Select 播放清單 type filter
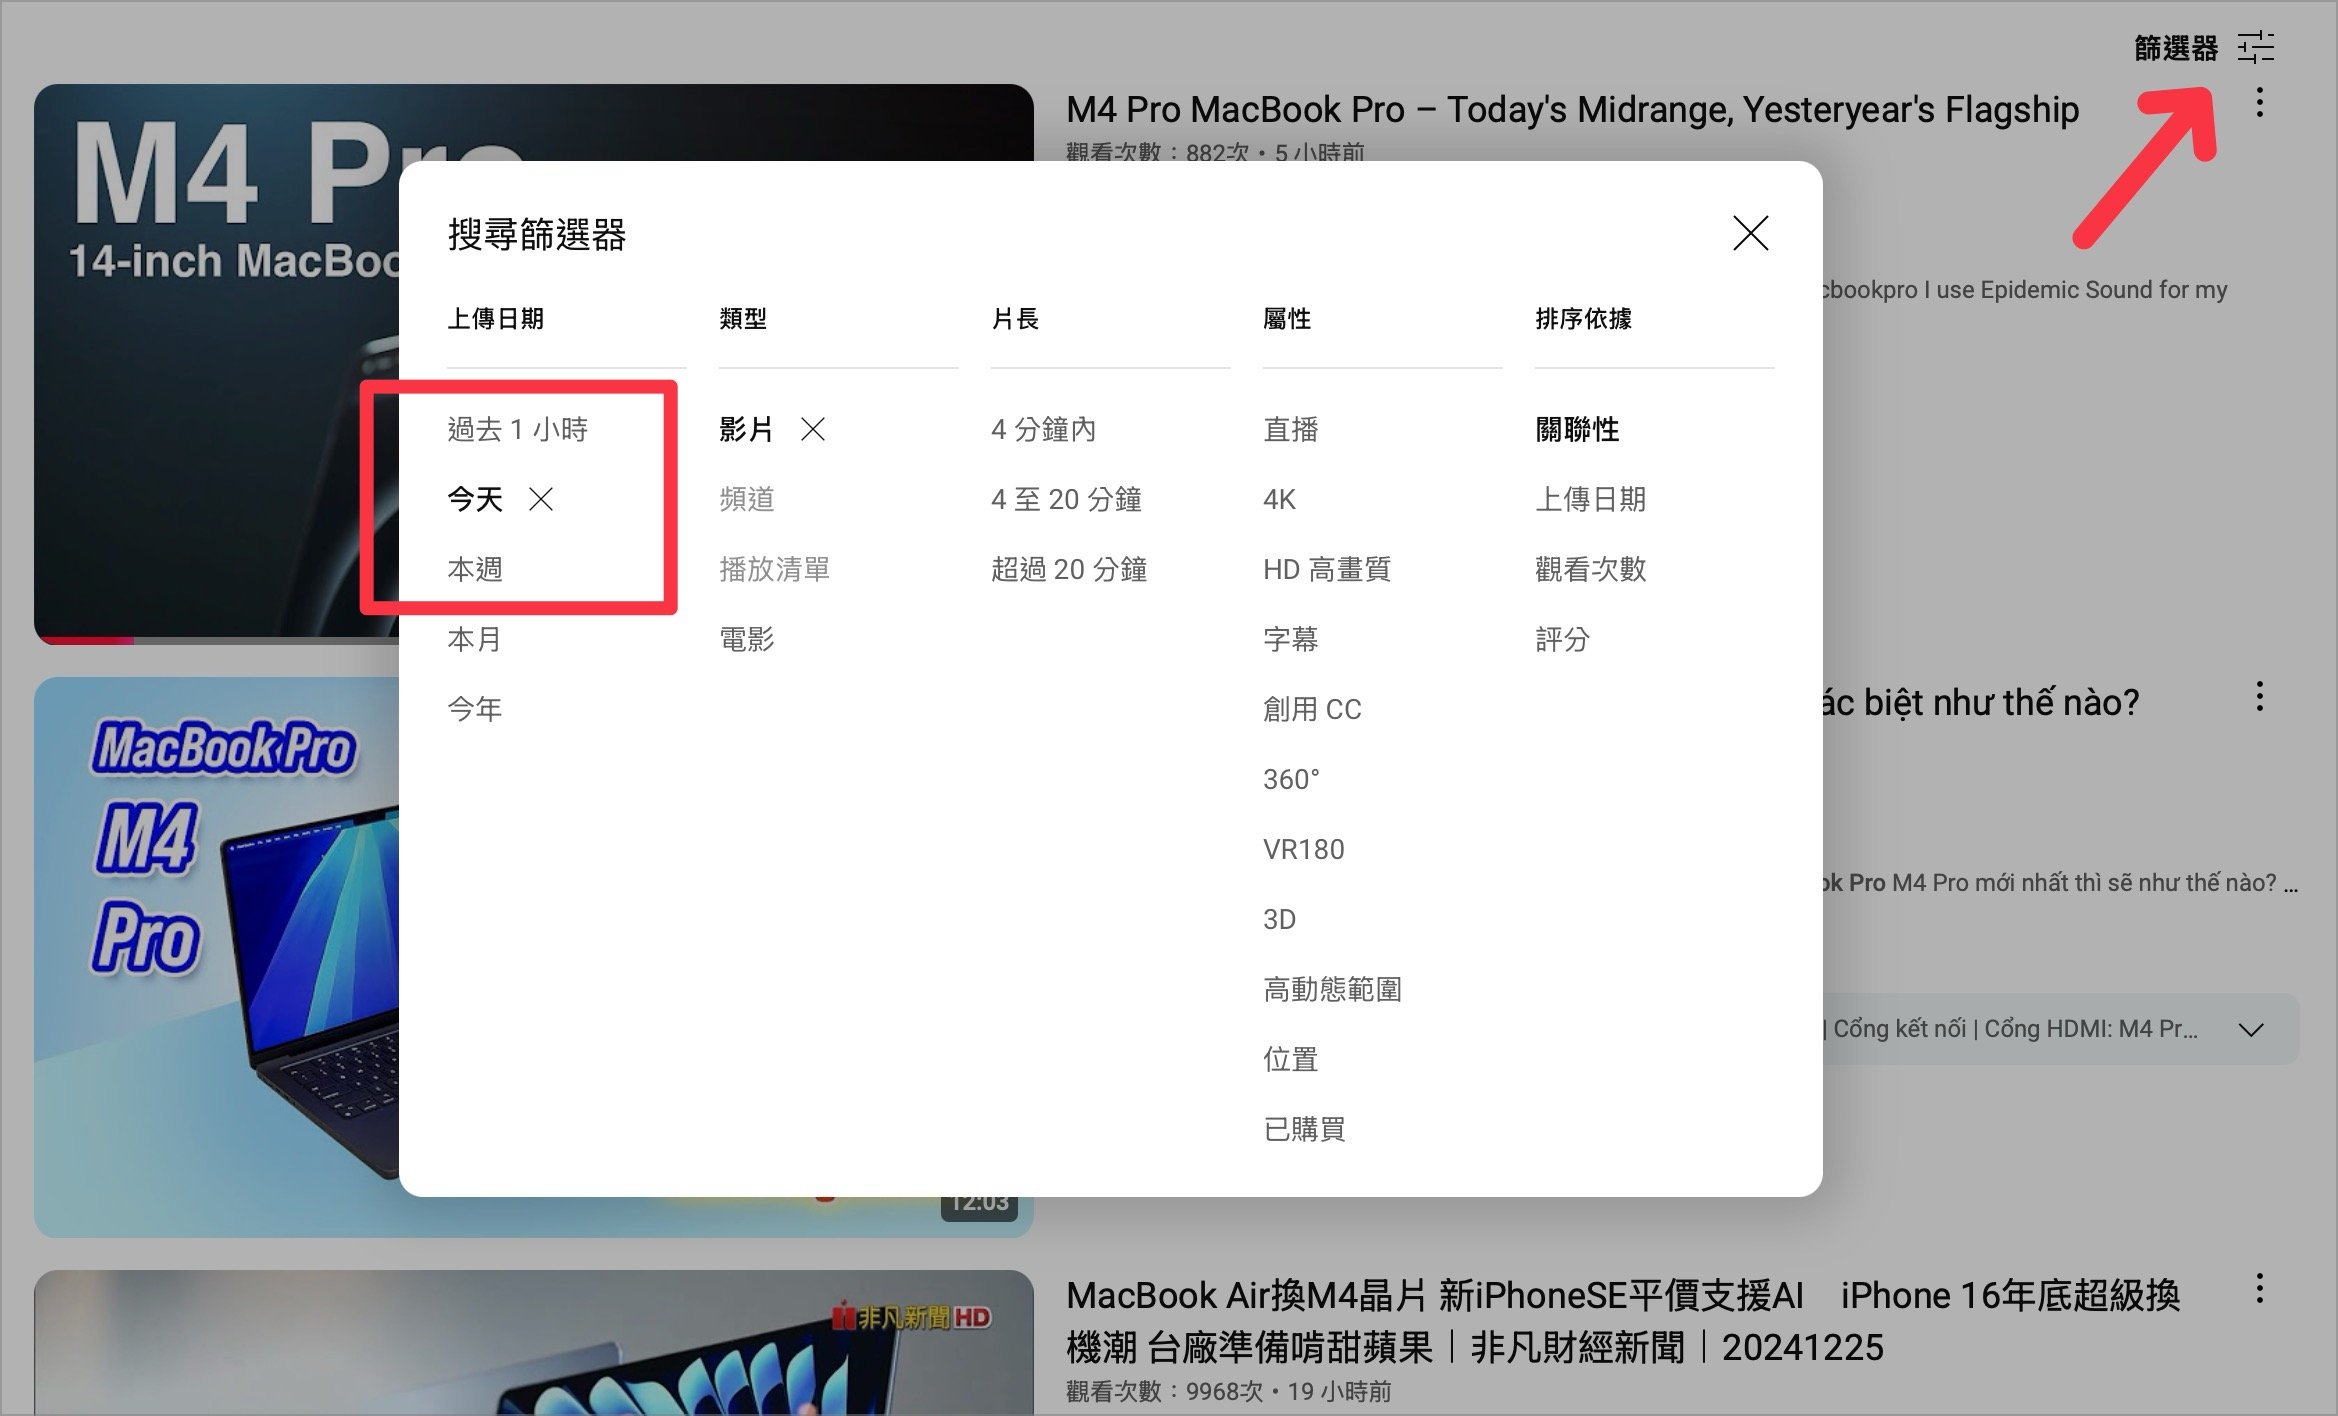 [774, 569]
